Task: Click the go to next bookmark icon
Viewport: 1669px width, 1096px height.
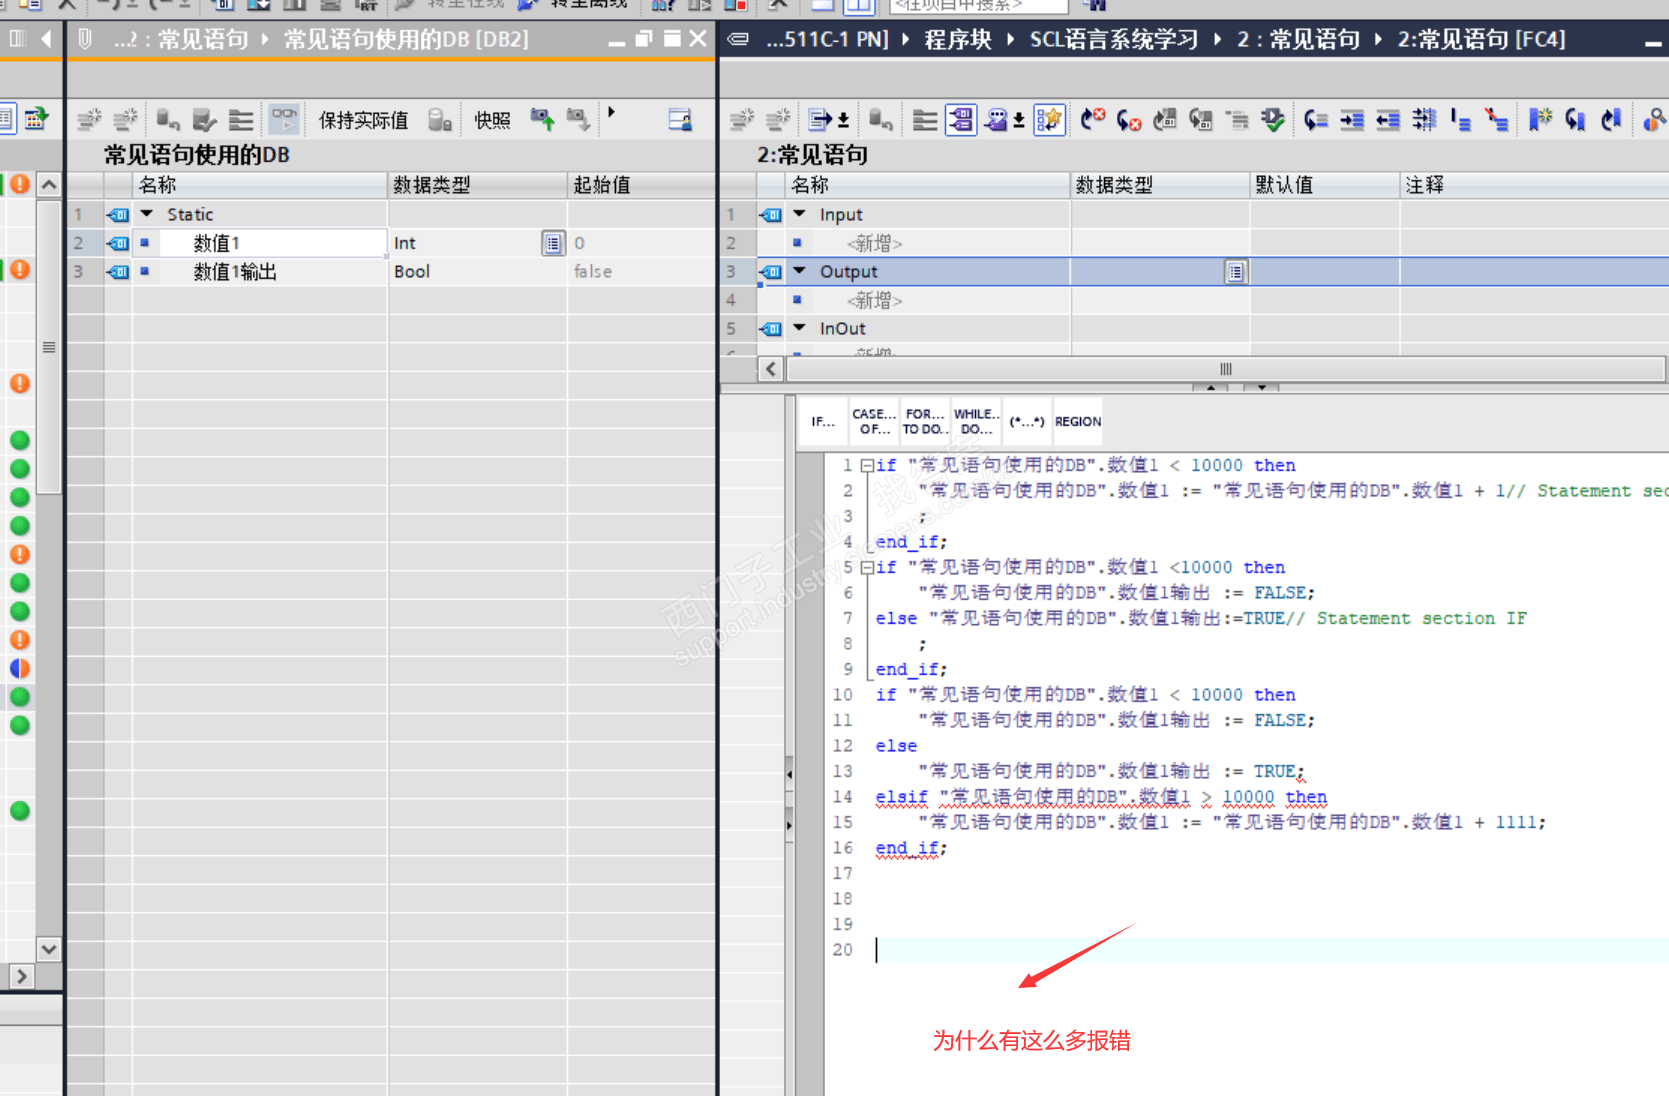Action: pos(1576,120)
